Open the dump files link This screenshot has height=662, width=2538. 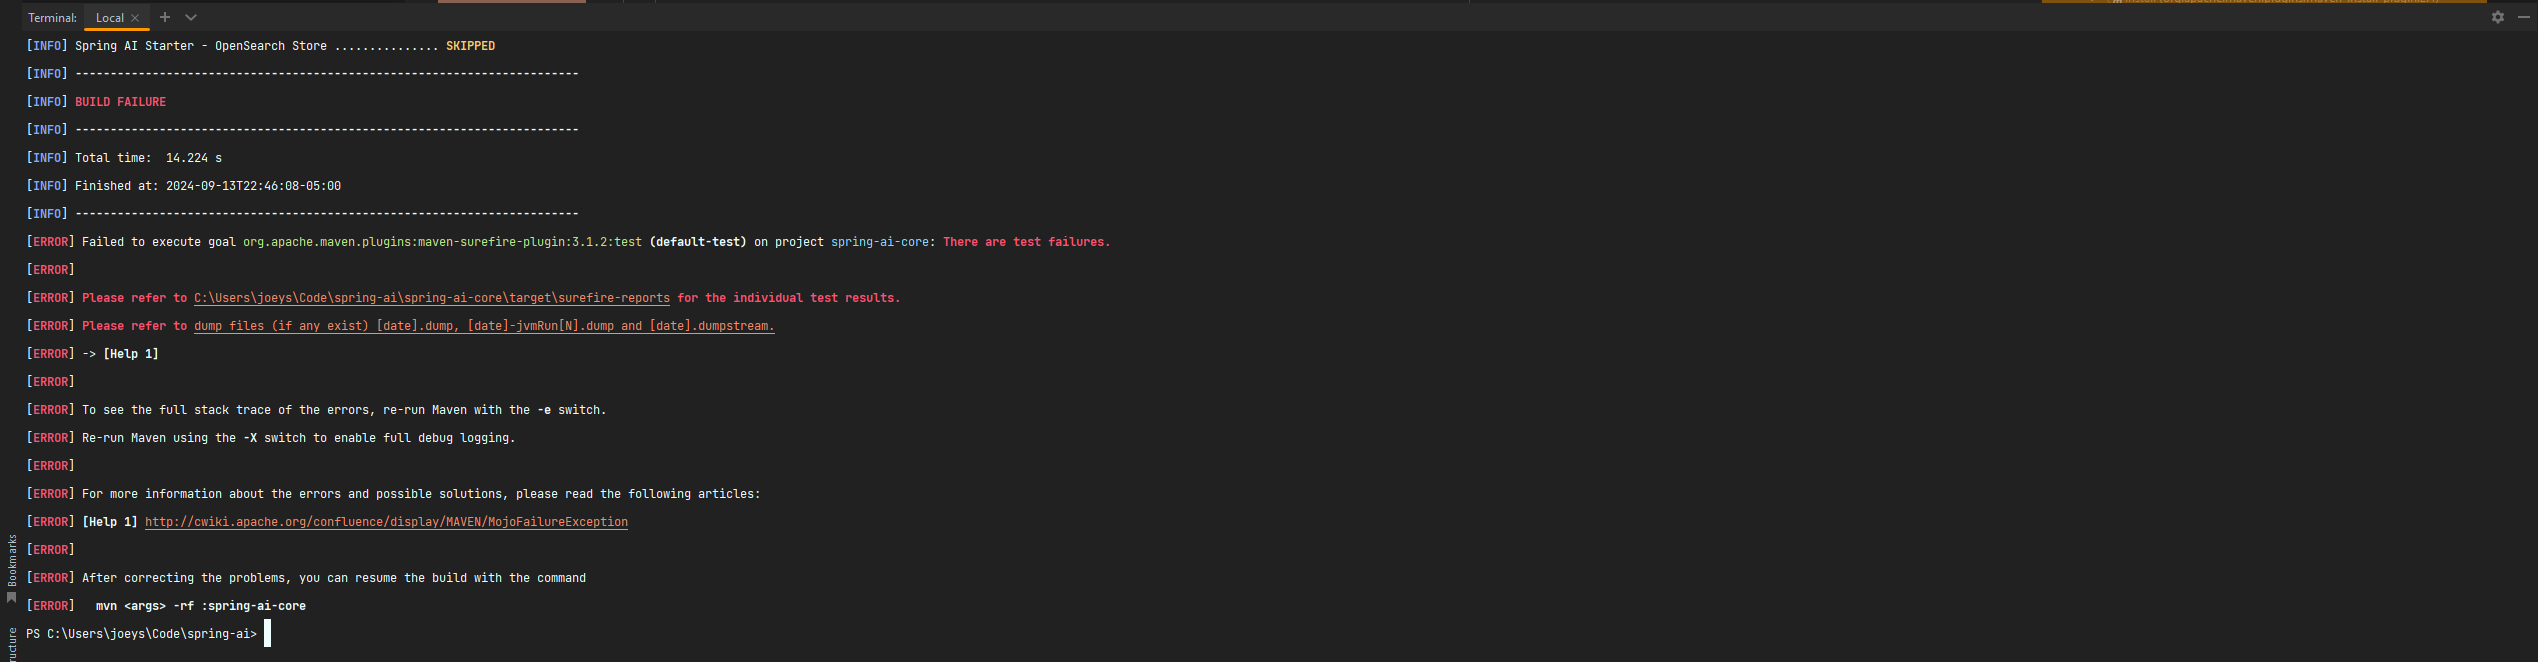(x=484, y=326)
